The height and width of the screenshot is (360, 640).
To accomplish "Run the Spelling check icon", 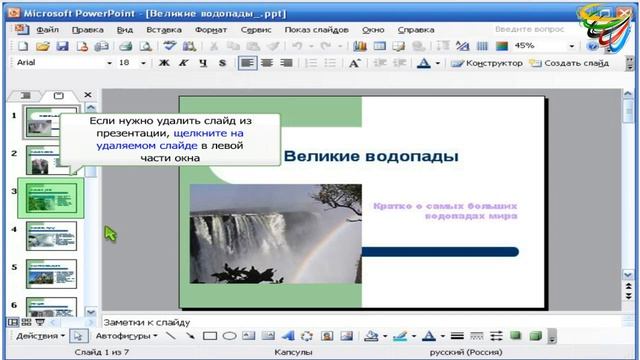I will coord(169,46).
